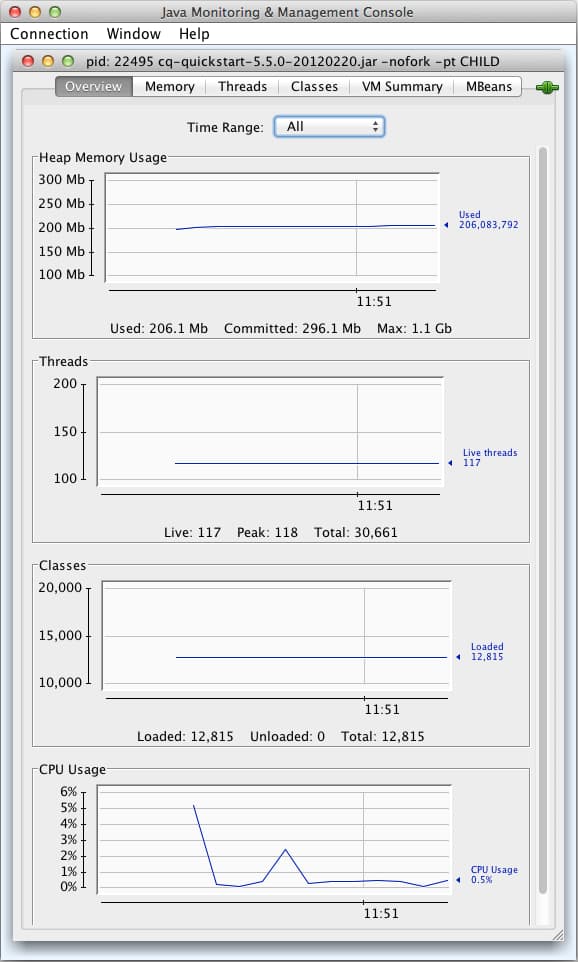Viewport: 578px width, 962px height.
Task: Open the Time Range dropdown
Action: pyautogui.click(x=329, y=127)
